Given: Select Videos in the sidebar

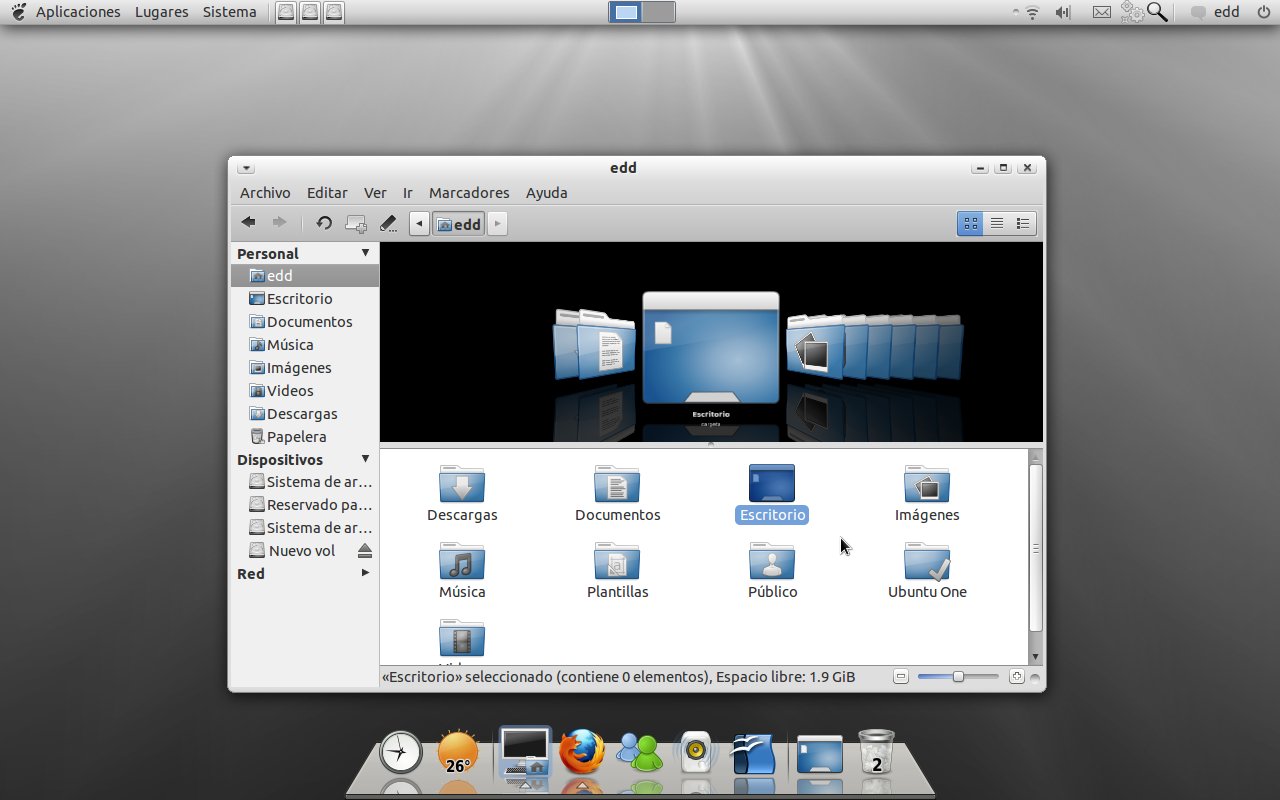Looking at the screenshot, I should [305, 391].
